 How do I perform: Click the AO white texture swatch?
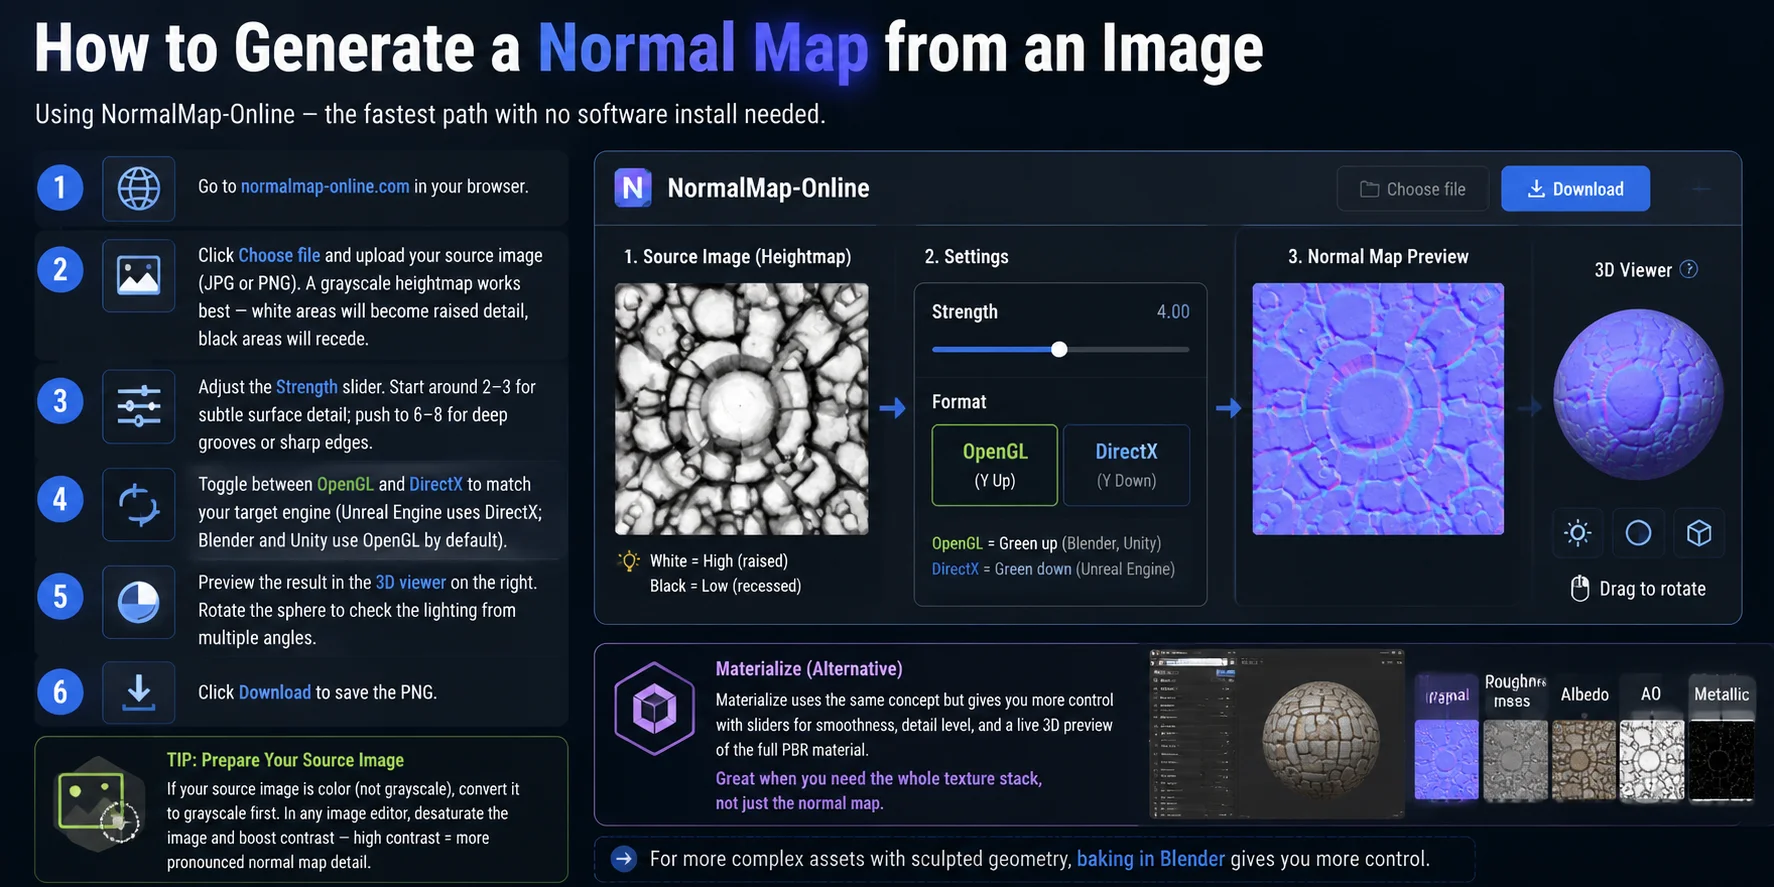point(1652,761)
